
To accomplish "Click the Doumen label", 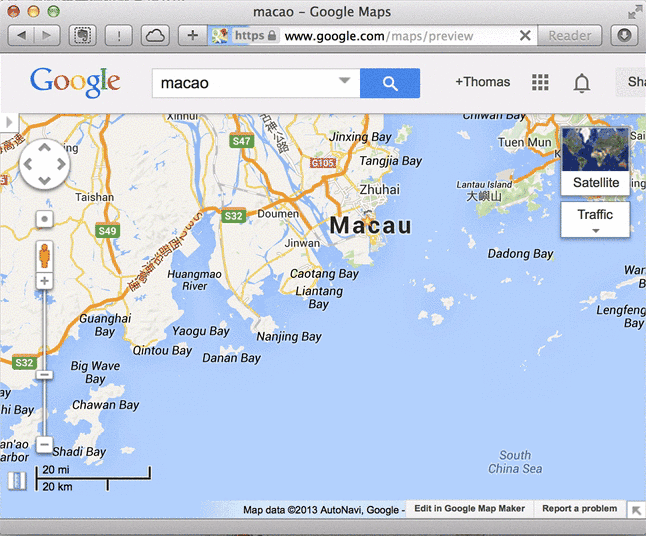I will click(x=278, y=214).
